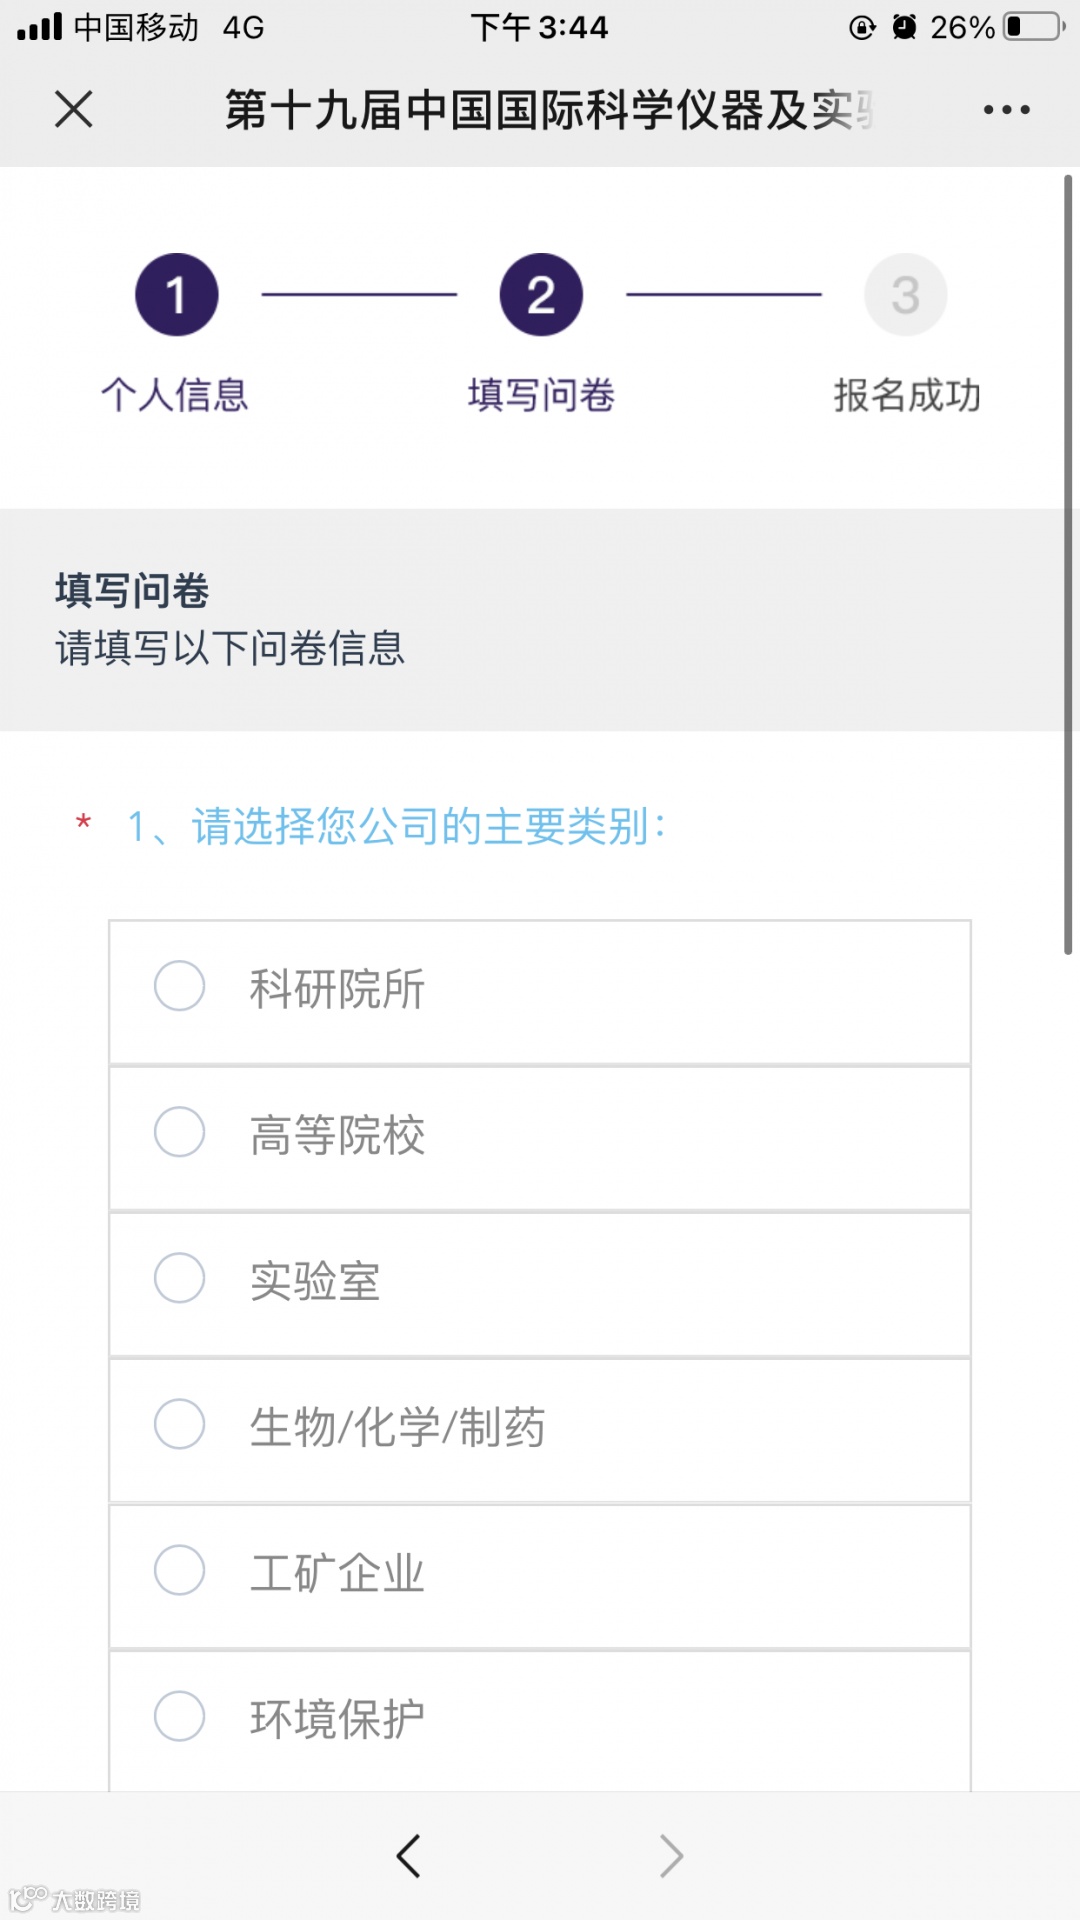Tap the alarm clock status icon
The image size is (1080, 1920).
pyautogui.click(x=904, y=27)
